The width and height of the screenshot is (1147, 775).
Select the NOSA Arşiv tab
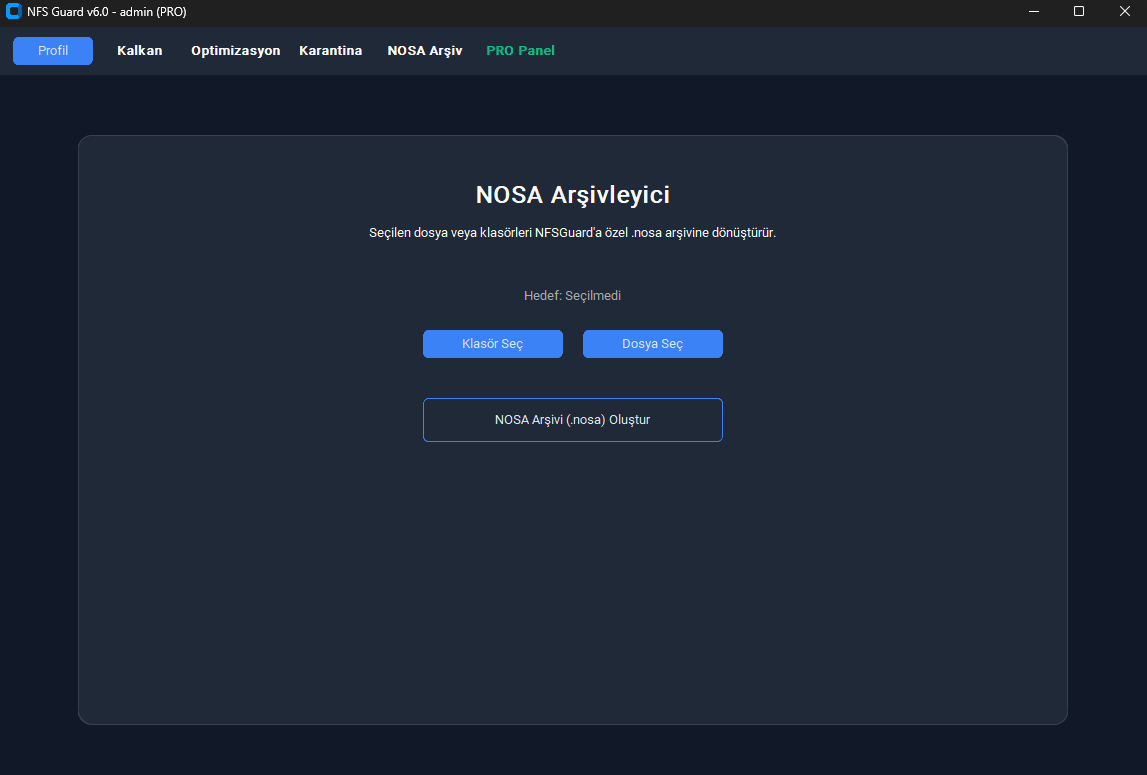click(x=425, y=50)
